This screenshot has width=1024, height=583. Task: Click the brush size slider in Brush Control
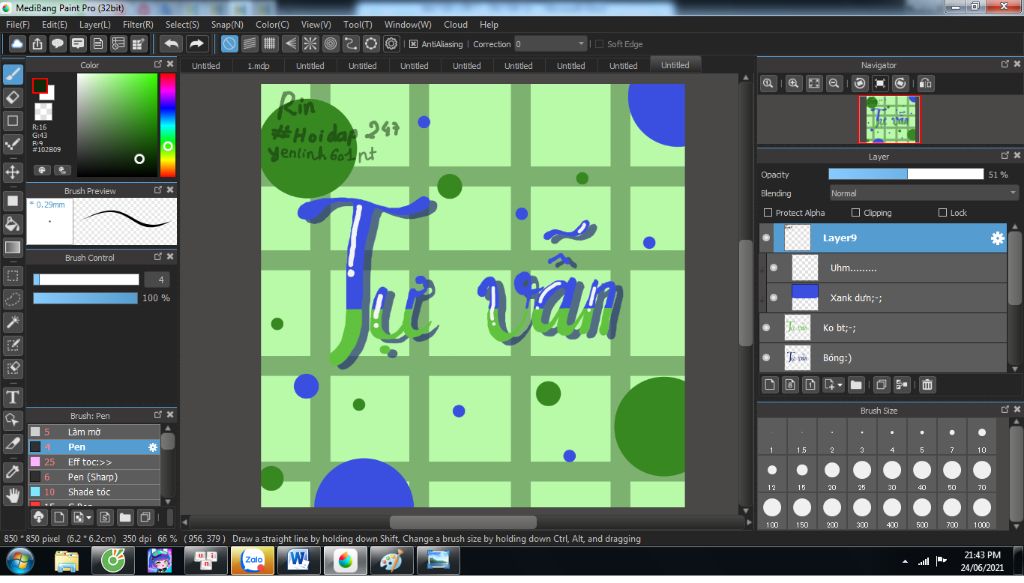point(86,279)
